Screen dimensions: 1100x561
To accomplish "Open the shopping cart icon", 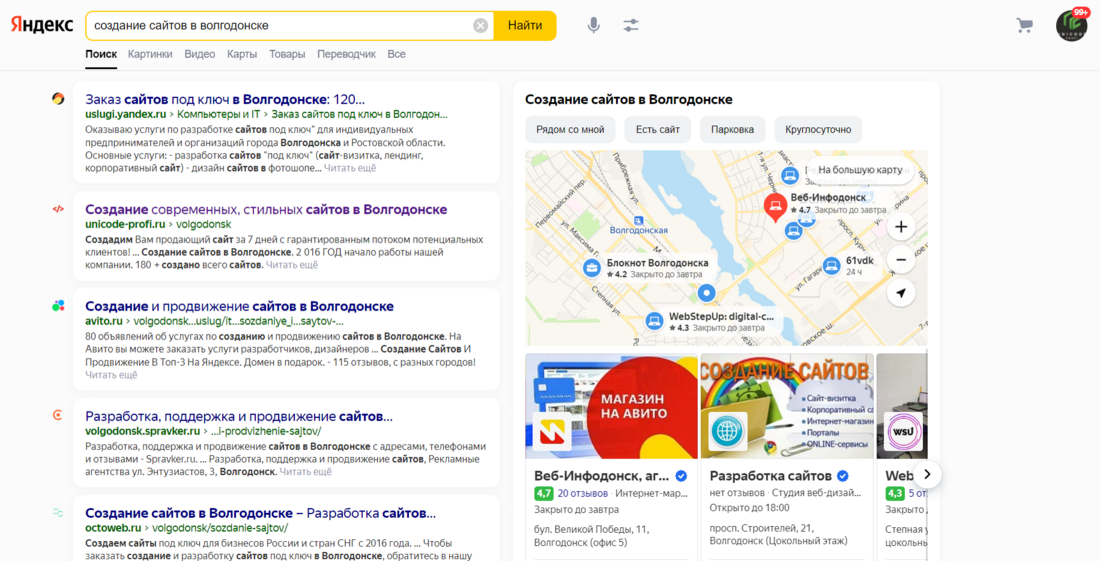I will pos(1024,26).
